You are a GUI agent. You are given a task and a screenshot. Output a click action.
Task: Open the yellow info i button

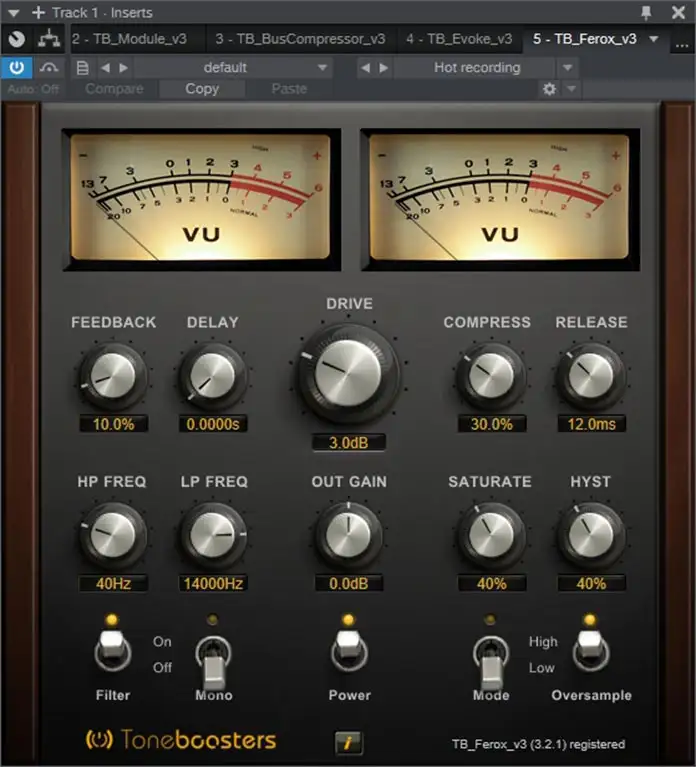tap(348, 743)
